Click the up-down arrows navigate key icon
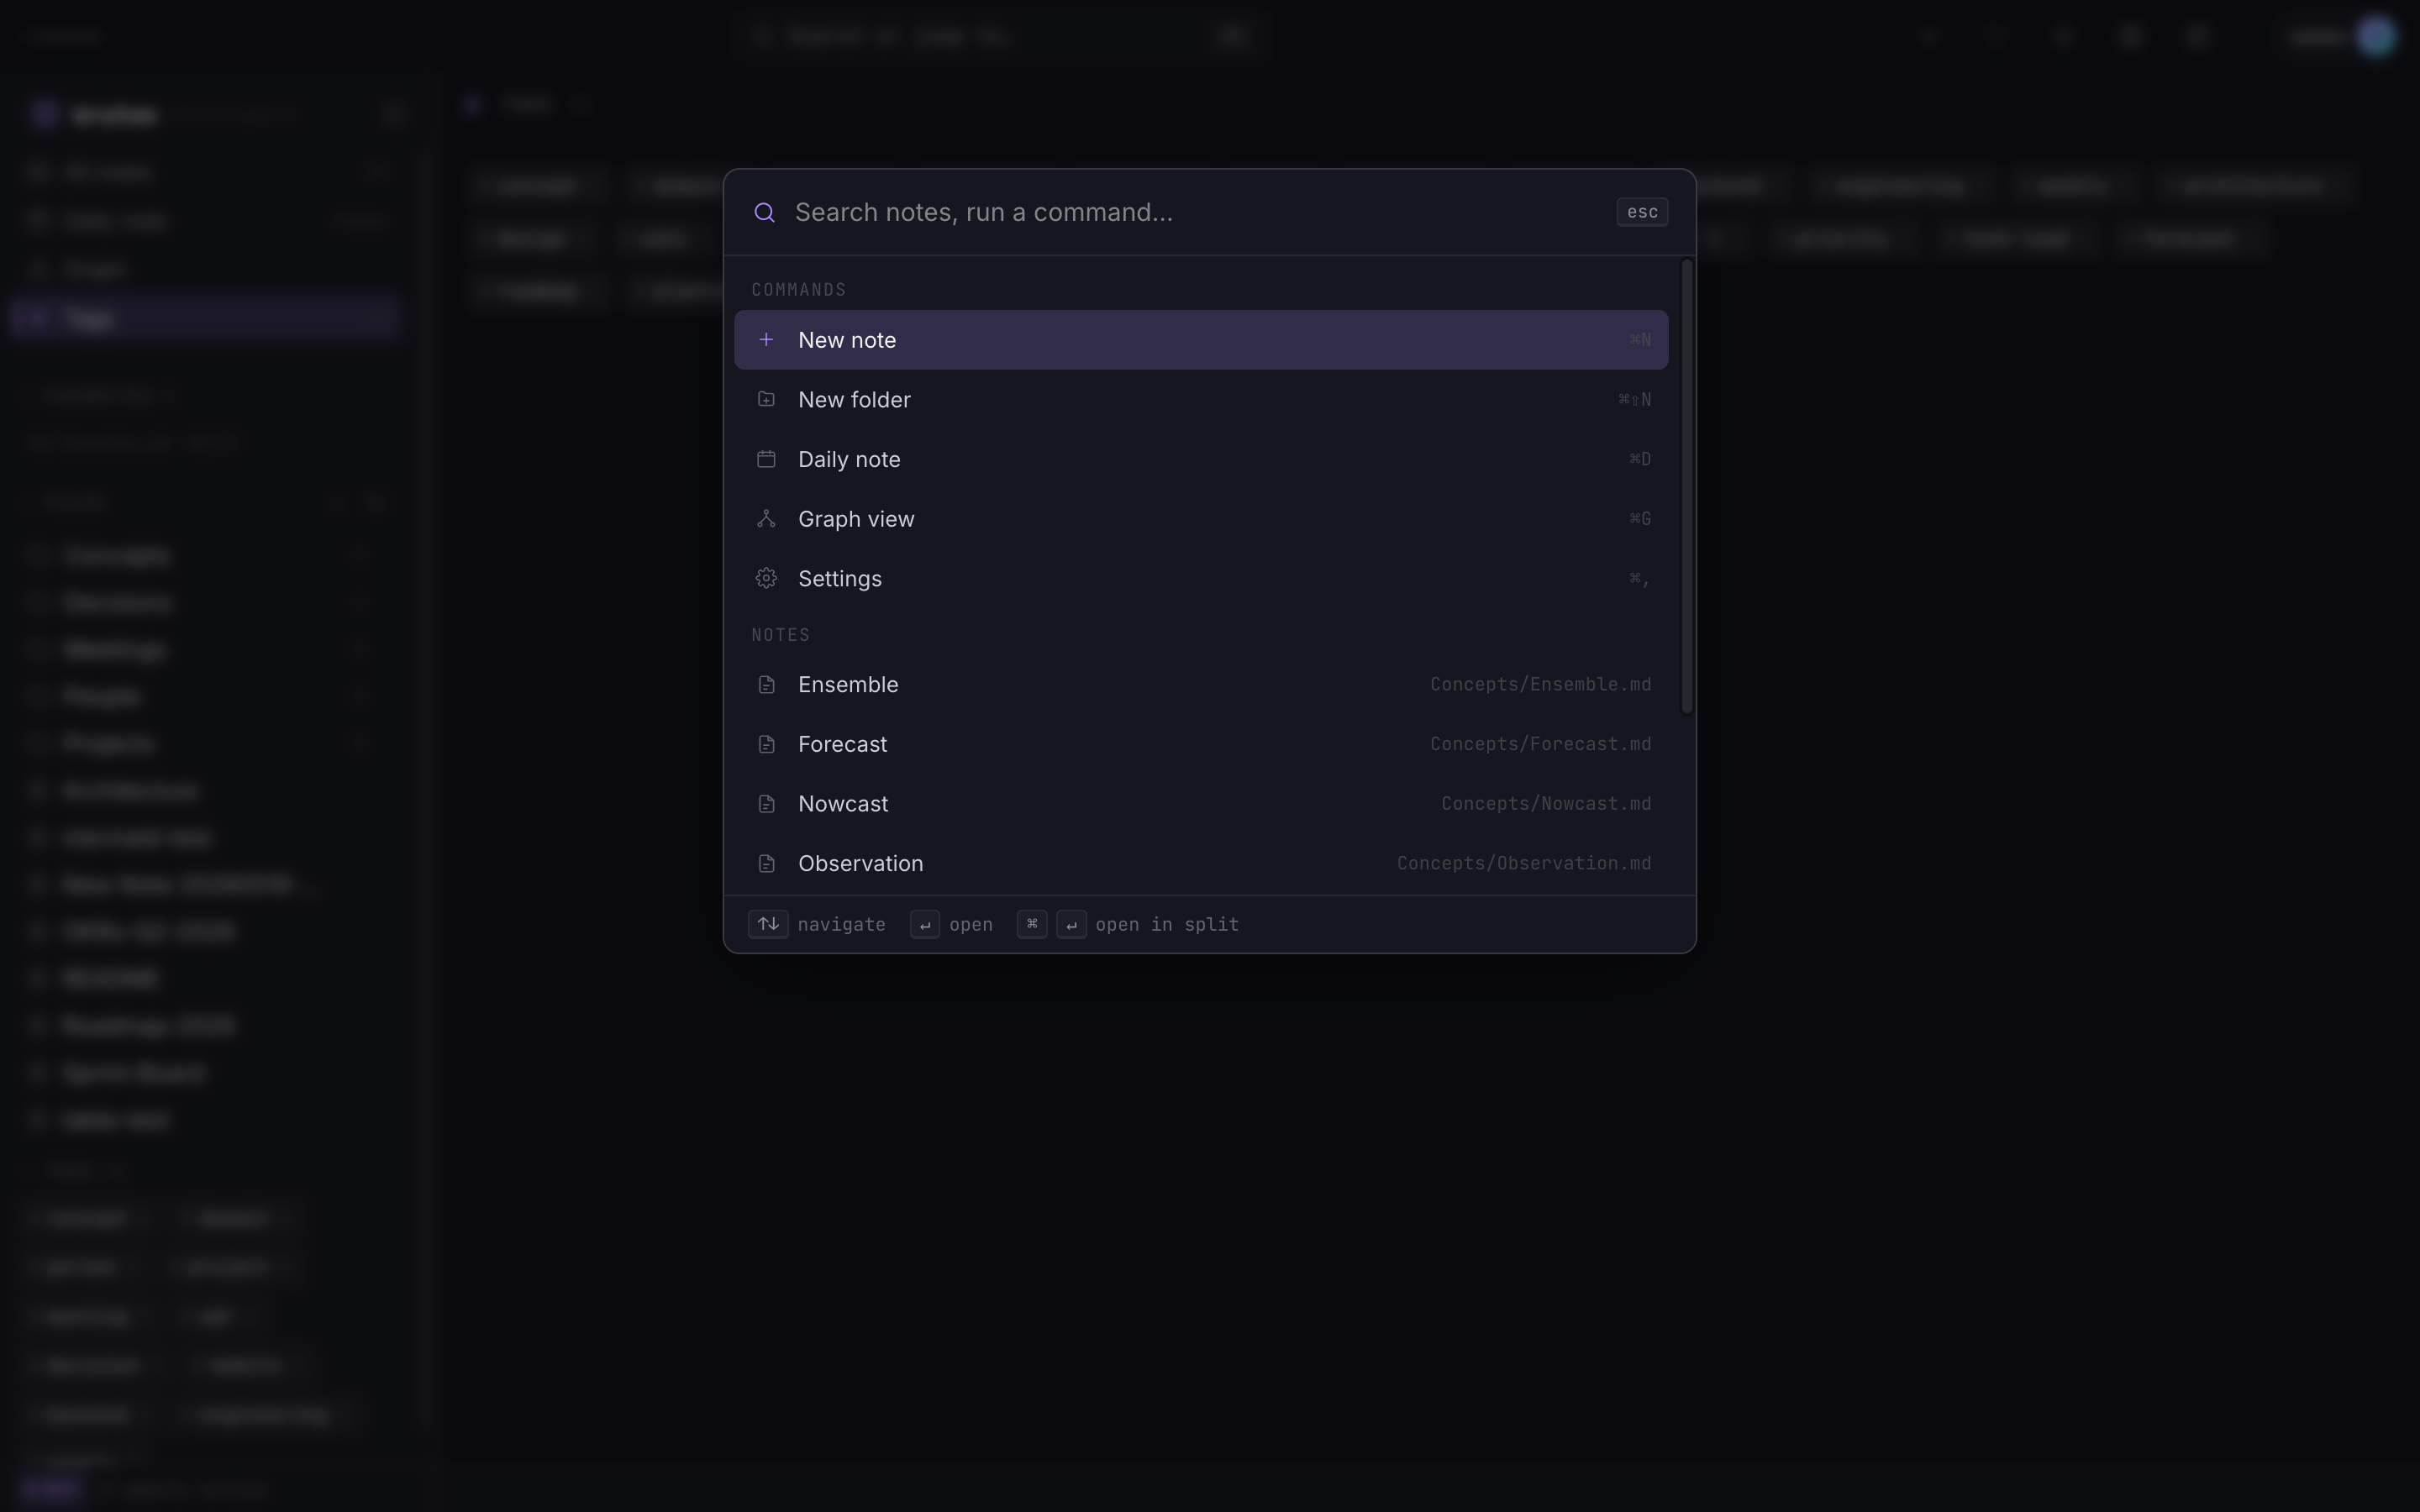The width and height of the screenshot is (2420, 1512). point(768,924)
